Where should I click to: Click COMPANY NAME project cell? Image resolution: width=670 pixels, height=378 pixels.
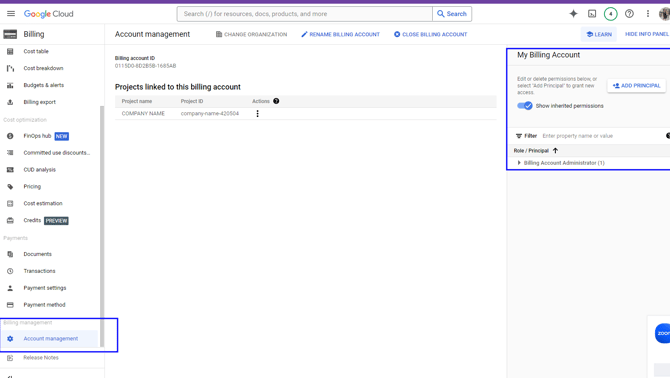click(x=143, y=114)
